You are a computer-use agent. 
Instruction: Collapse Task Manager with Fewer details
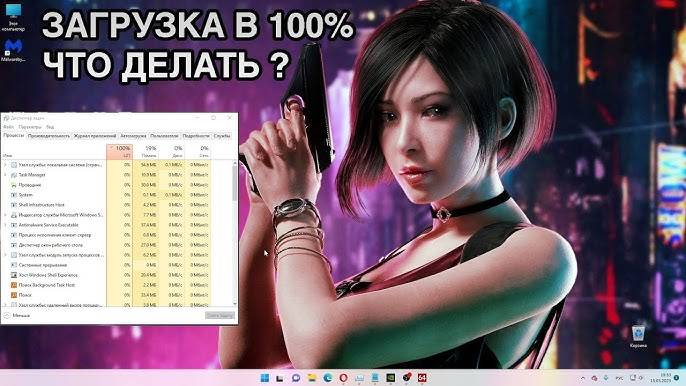pos(17,315)
